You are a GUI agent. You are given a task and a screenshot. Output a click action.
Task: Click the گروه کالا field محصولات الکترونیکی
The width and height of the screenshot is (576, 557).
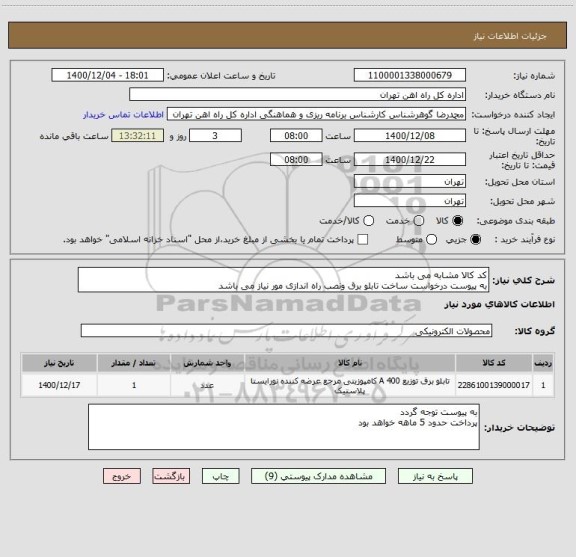coord(286,331)
